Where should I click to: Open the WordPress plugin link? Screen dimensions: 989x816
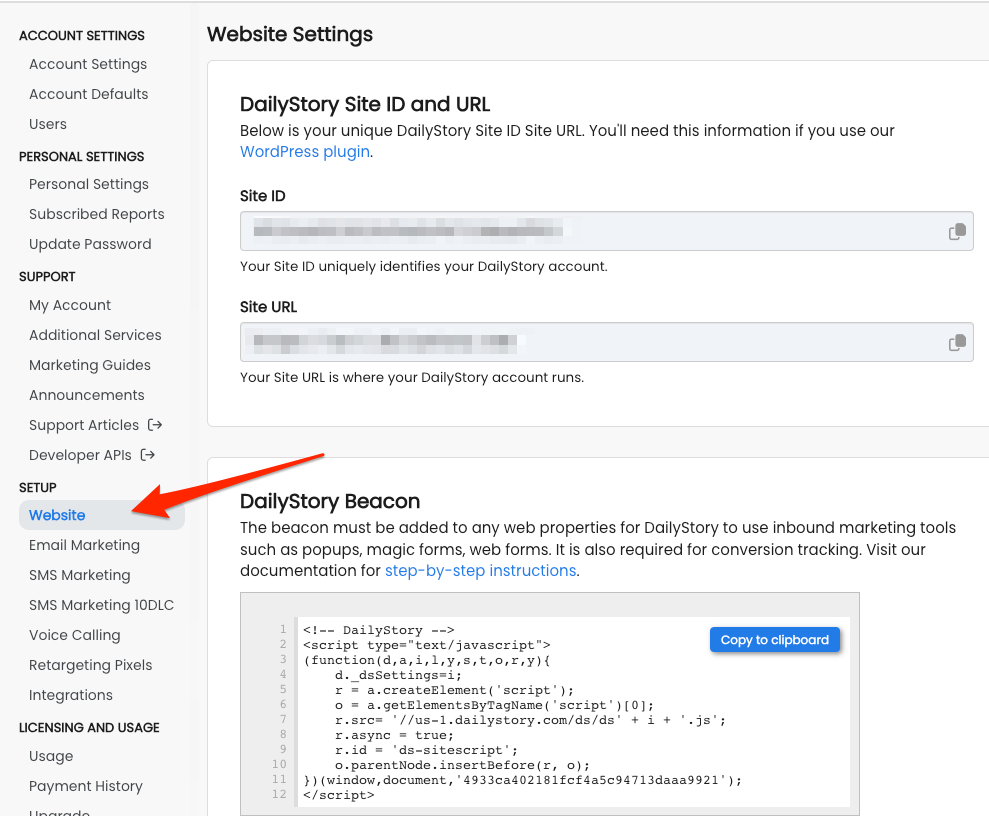(305, 152)
